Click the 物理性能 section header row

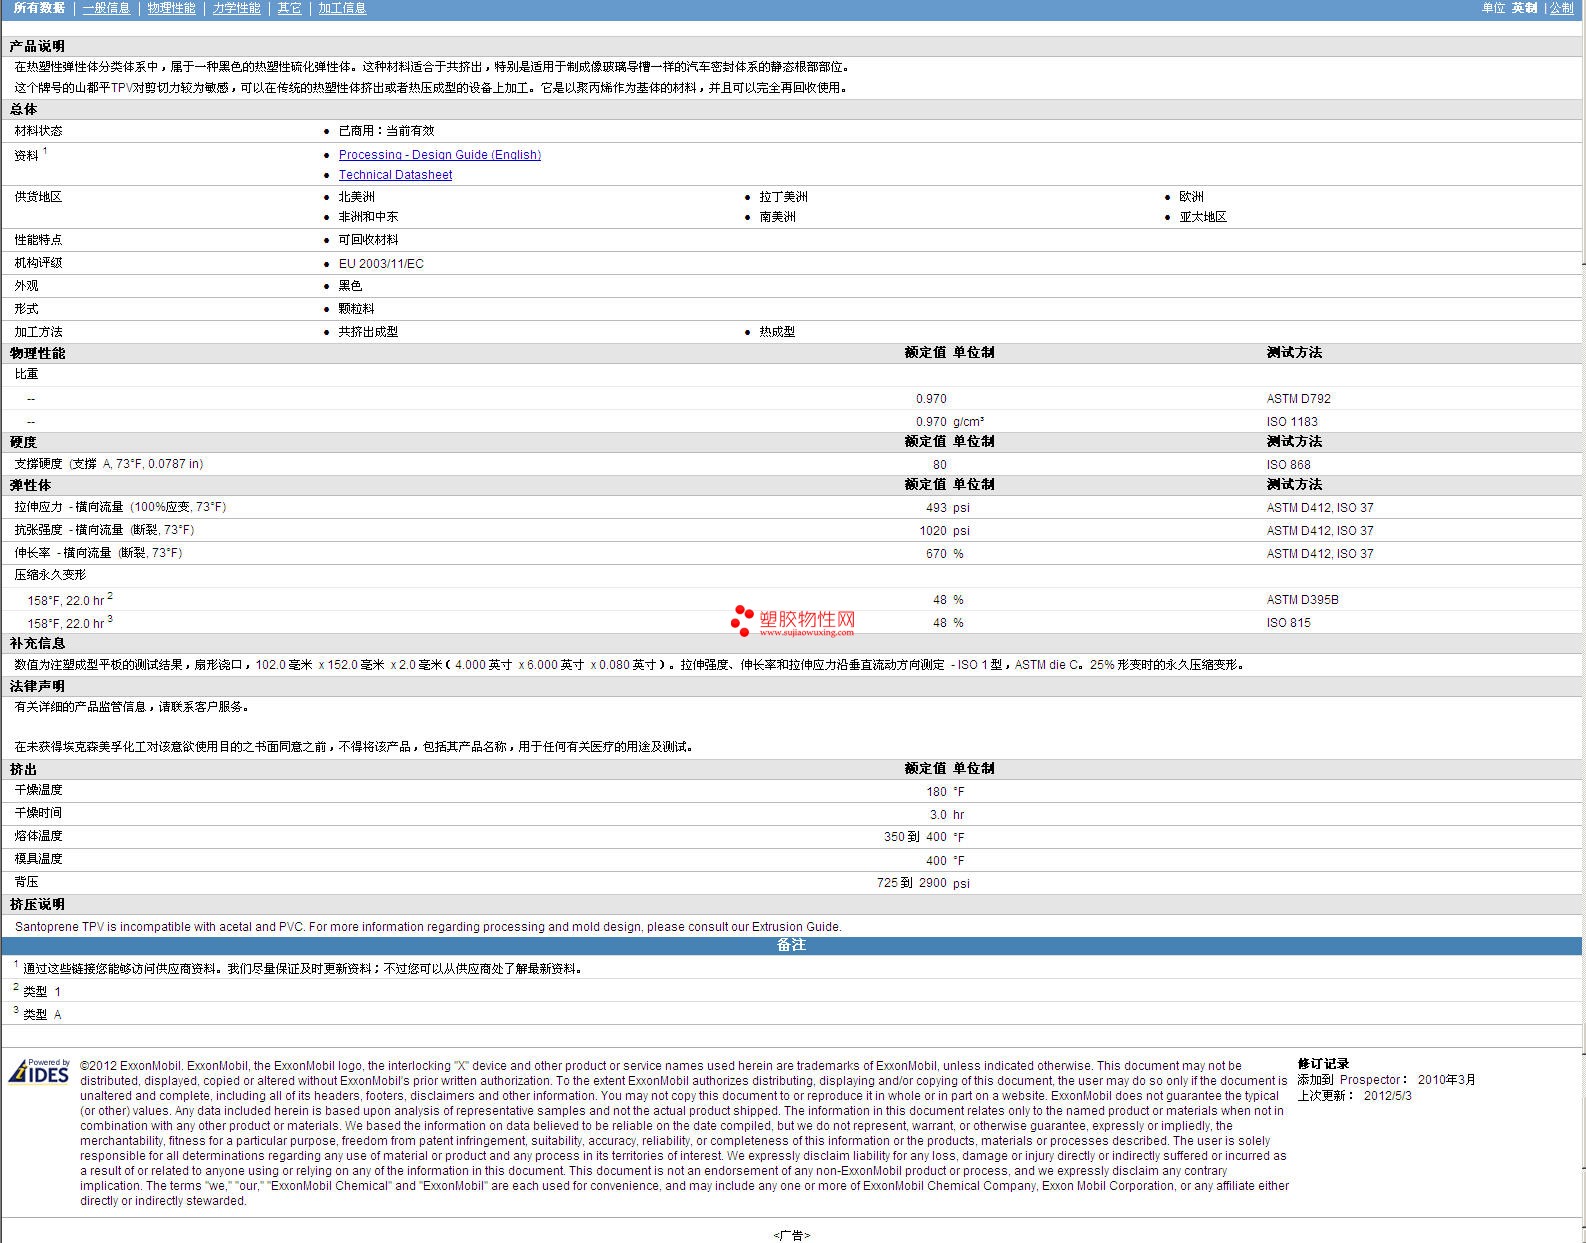pos(38,353)
